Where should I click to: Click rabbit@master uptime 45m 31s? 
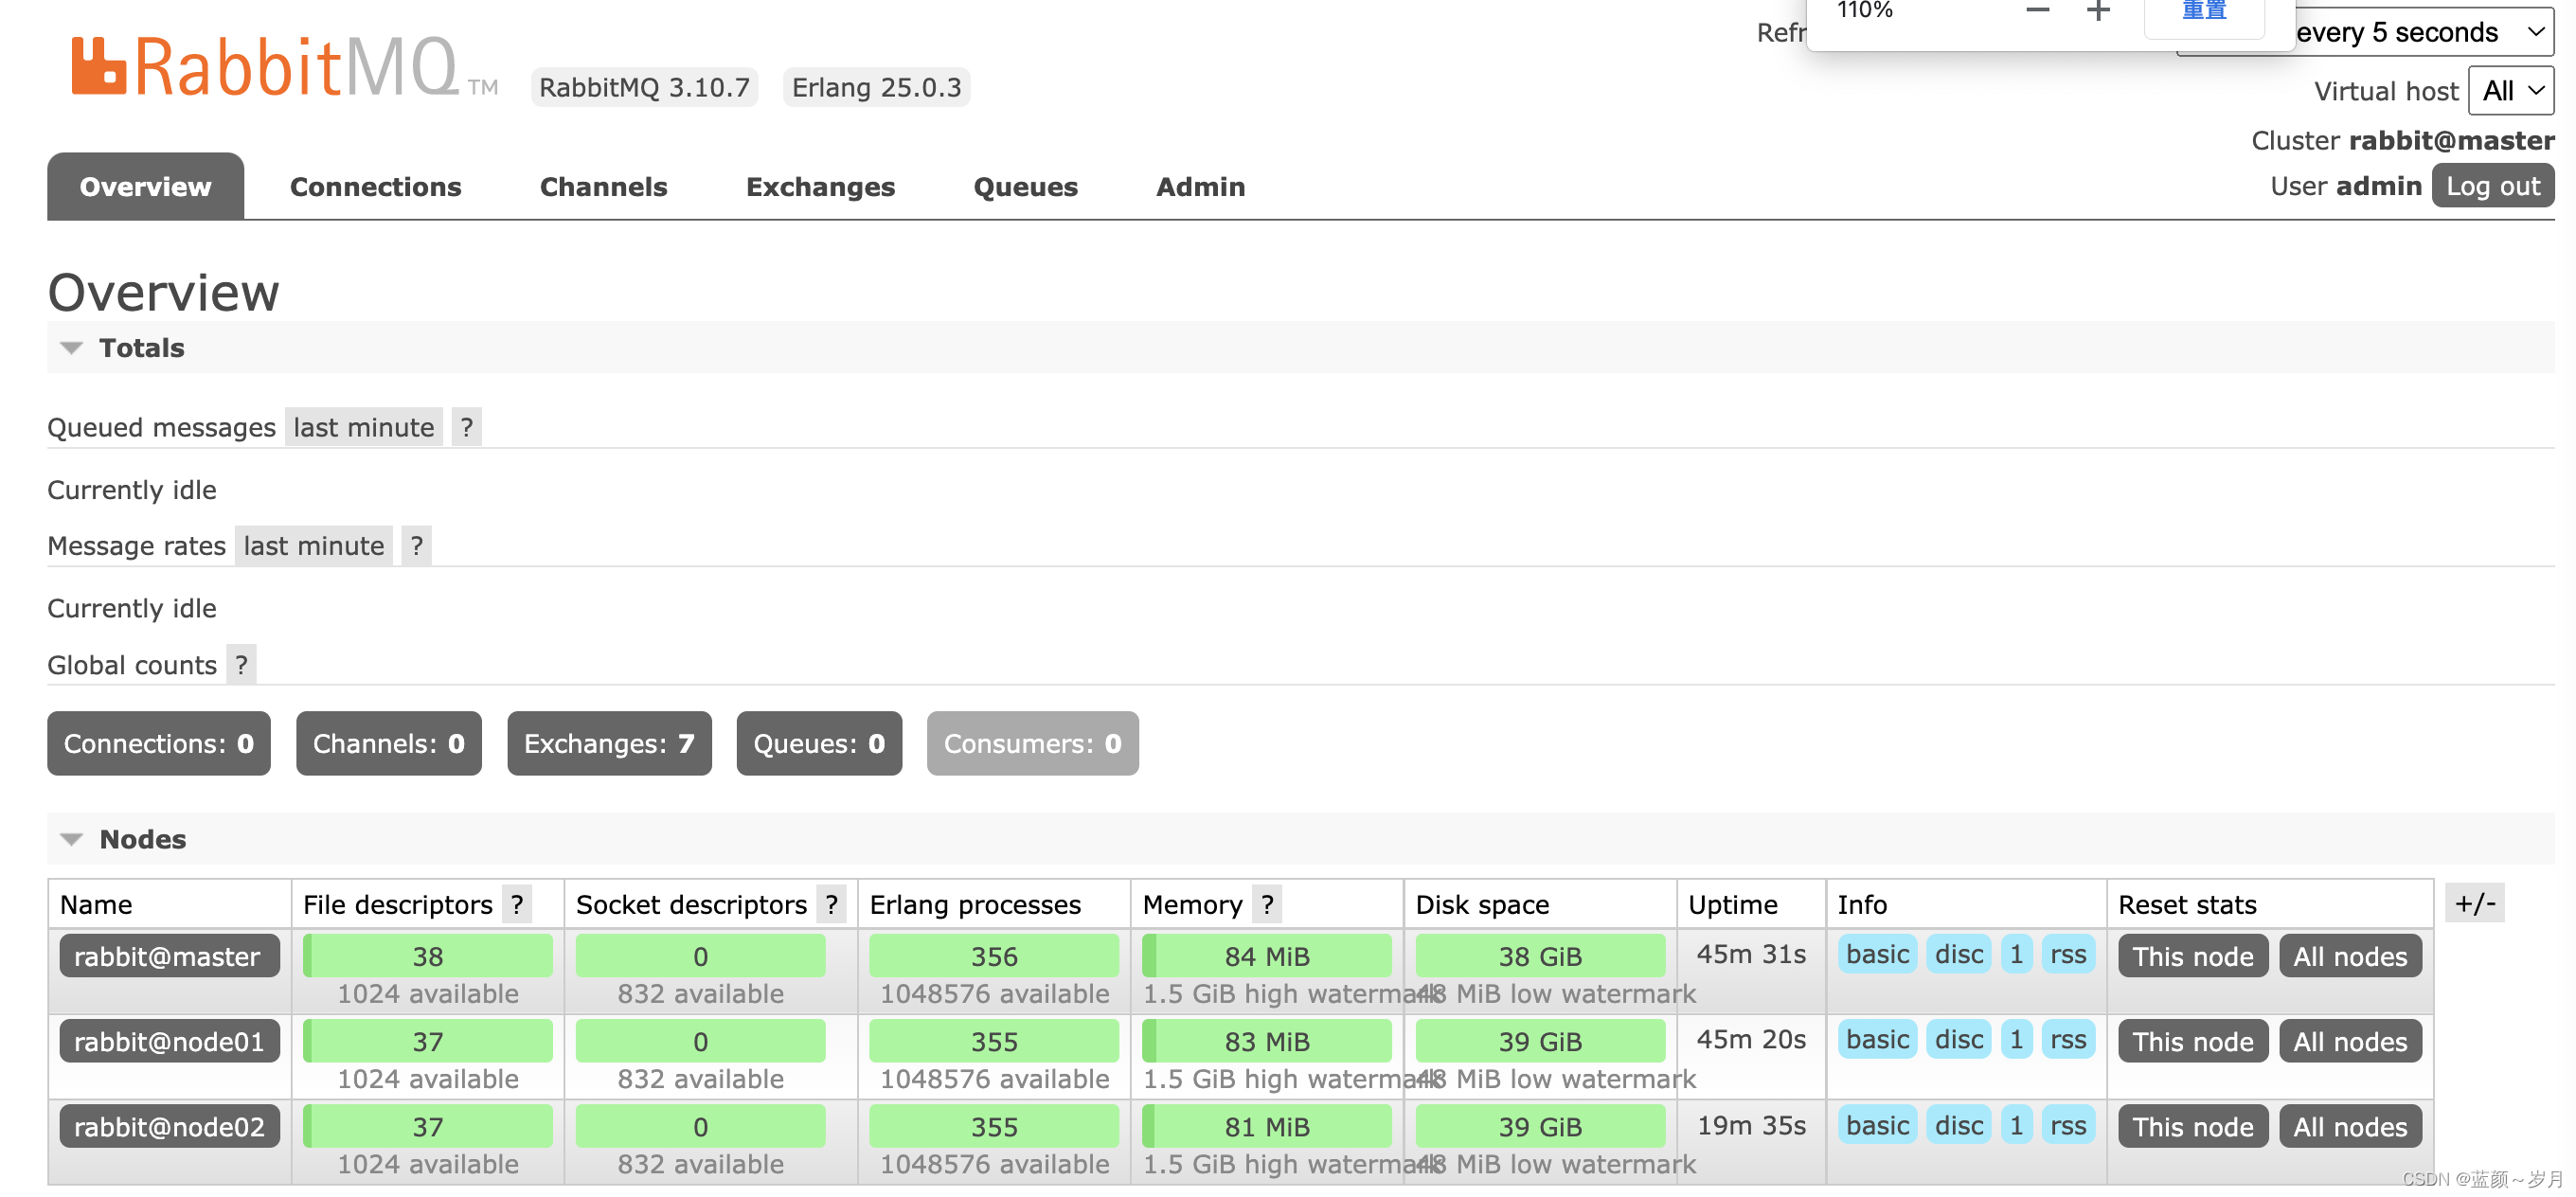1751,954
